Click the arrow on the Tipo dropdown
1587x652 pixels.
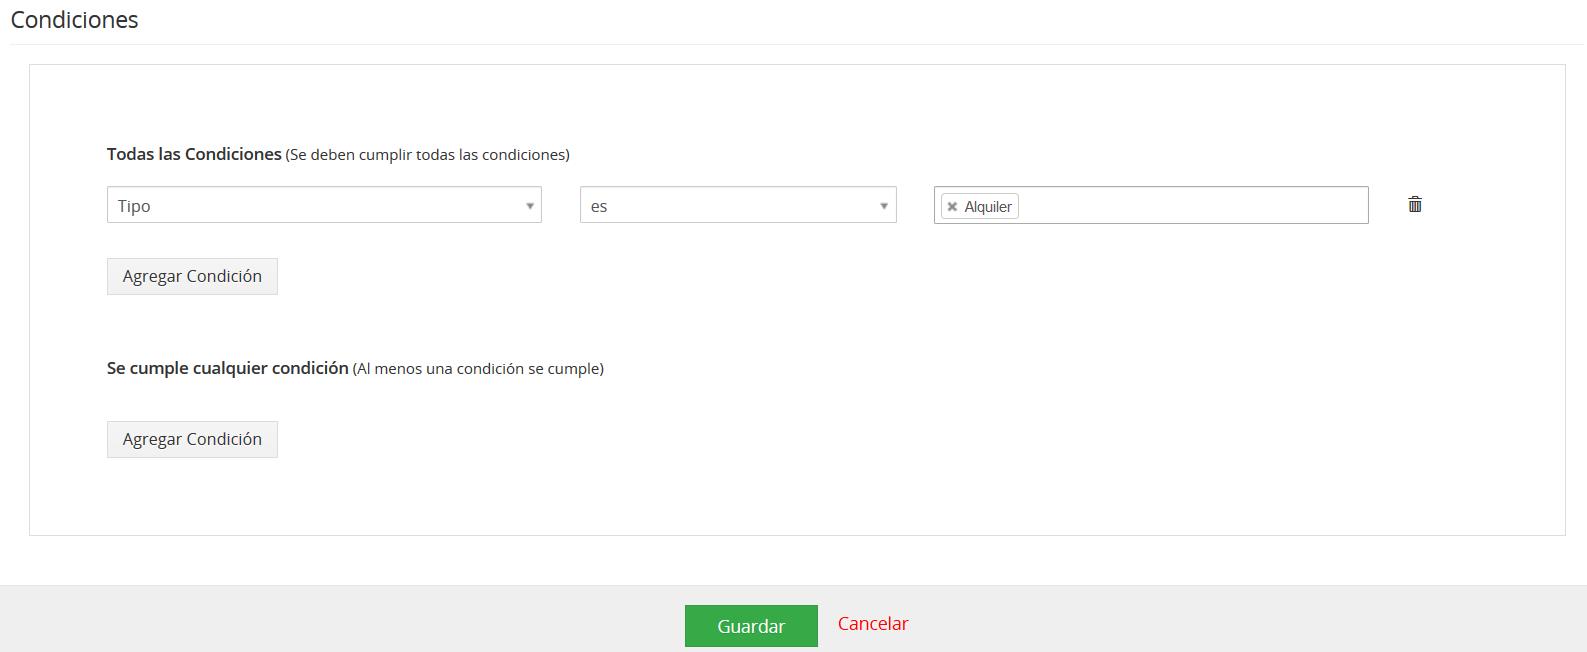click(x=529, y=206)
